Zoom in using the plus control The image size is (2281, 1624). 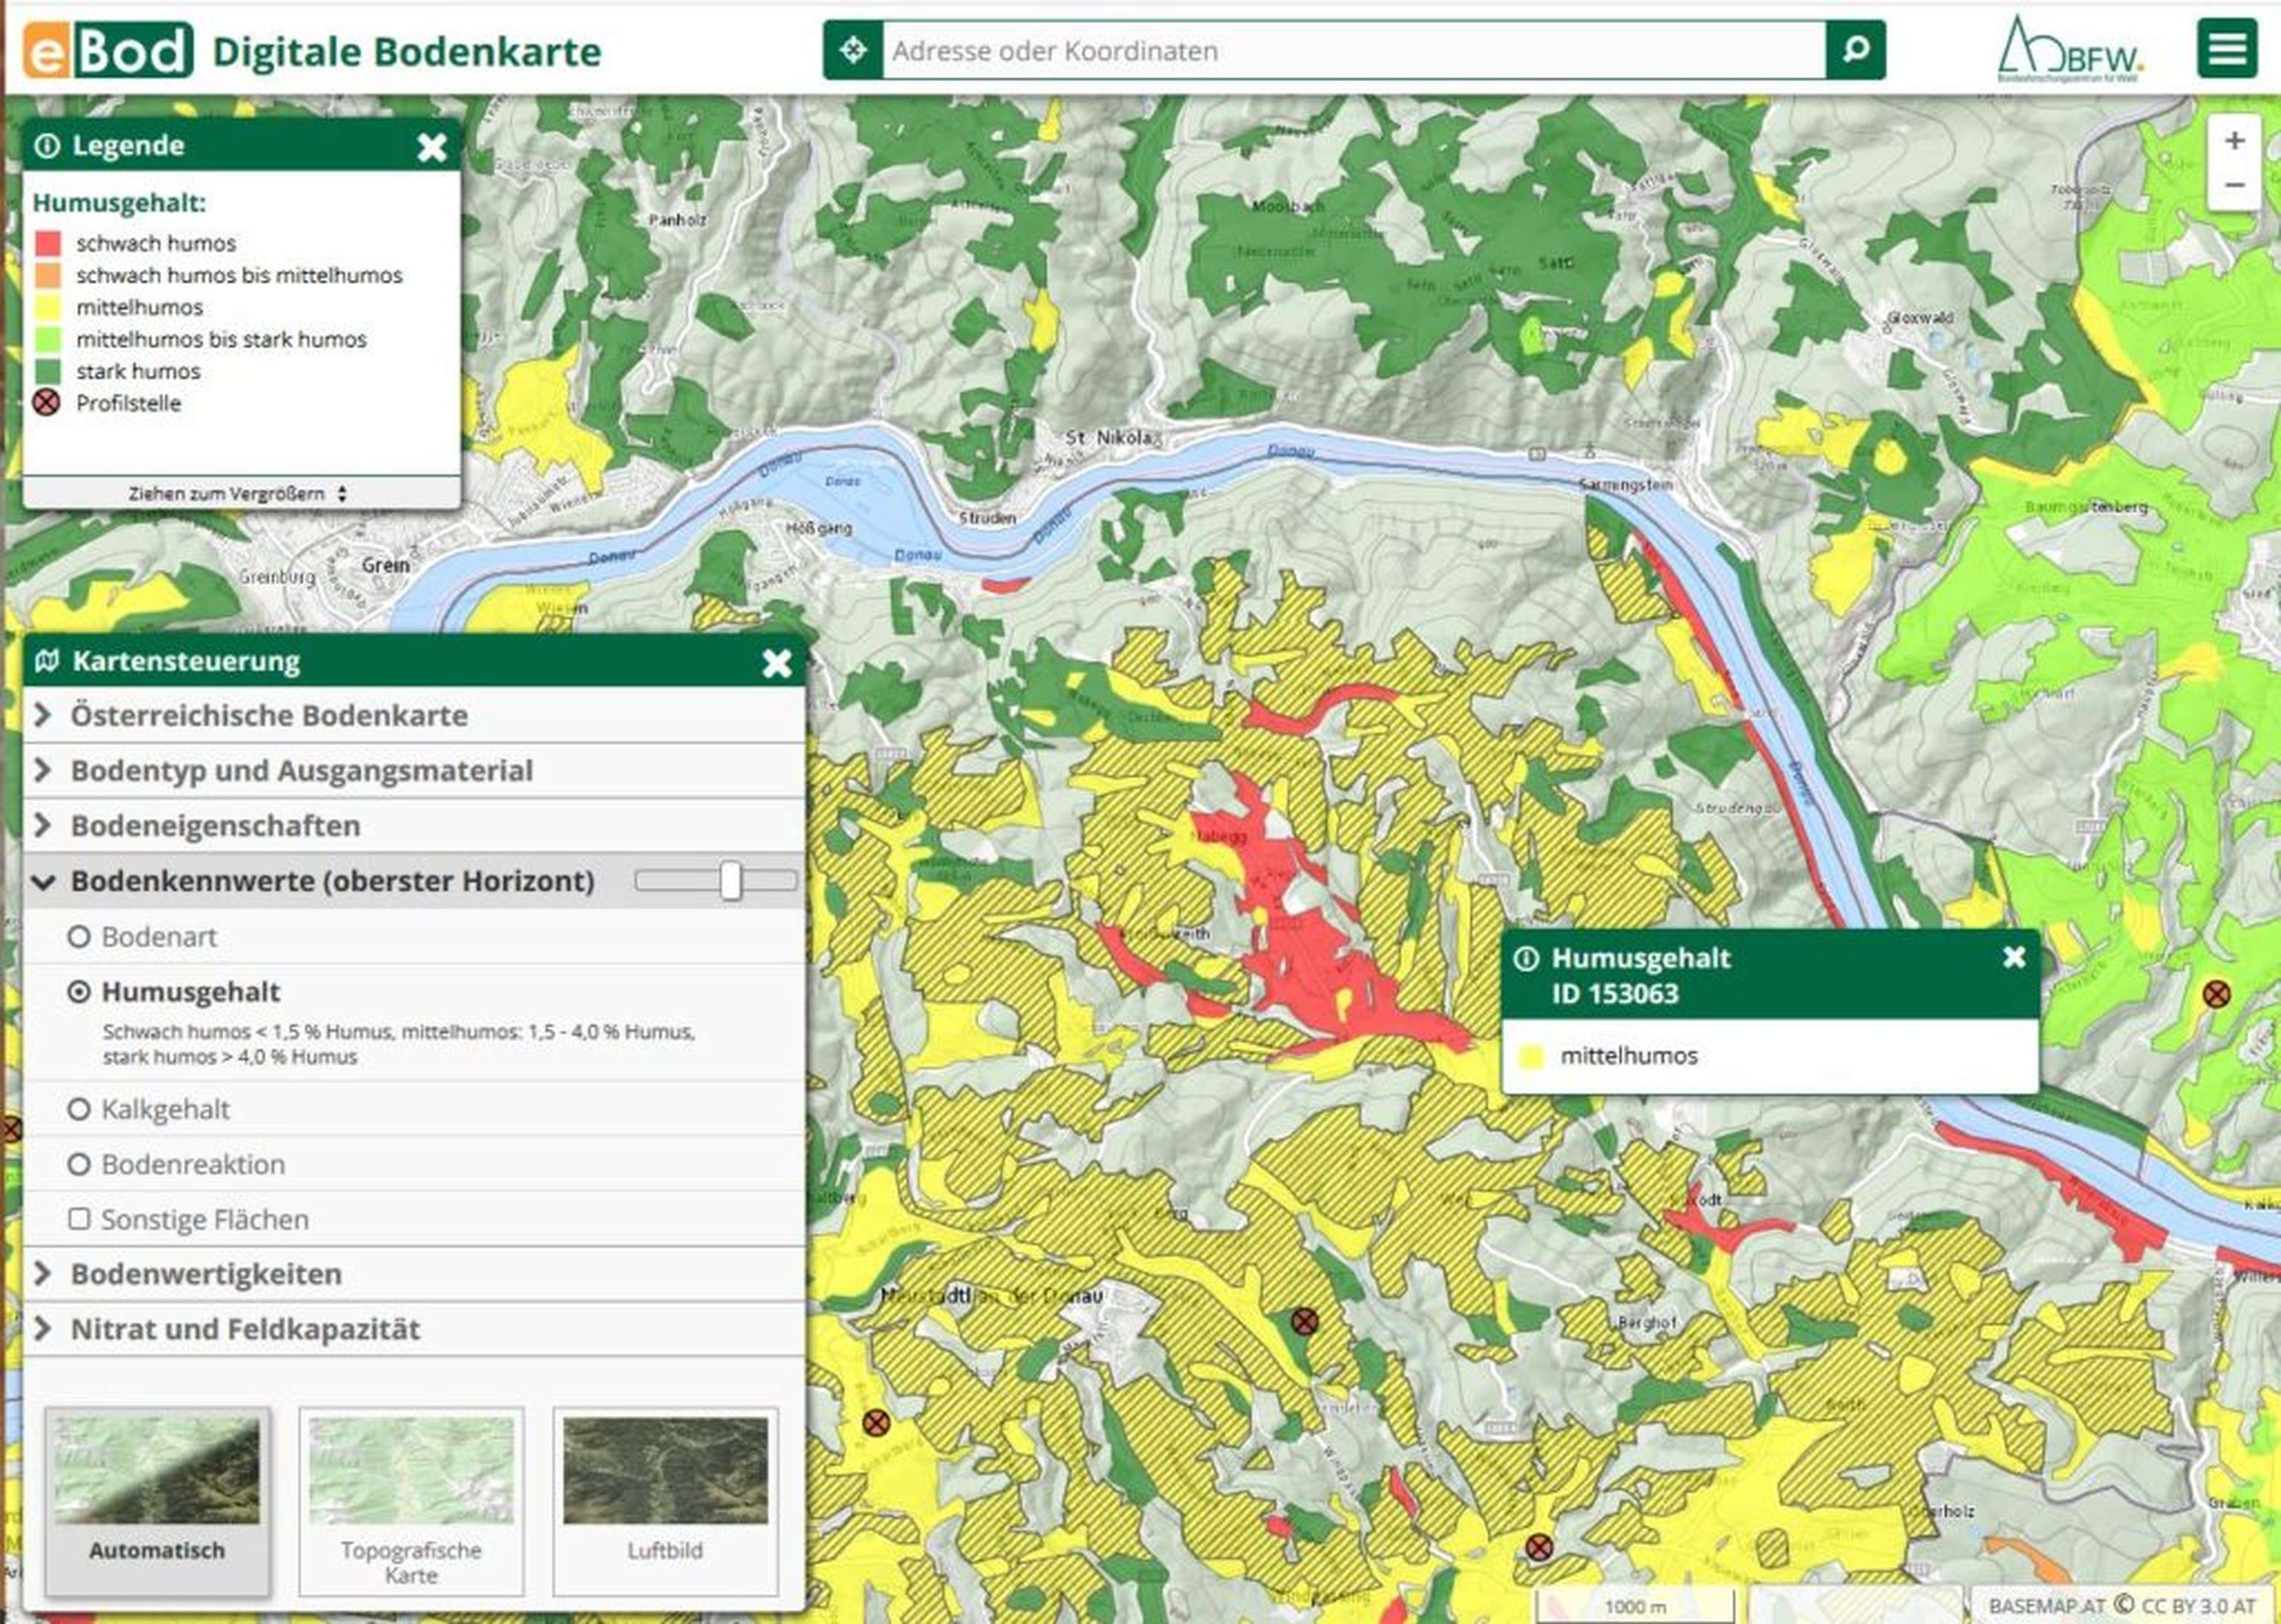click(2235, 142)
